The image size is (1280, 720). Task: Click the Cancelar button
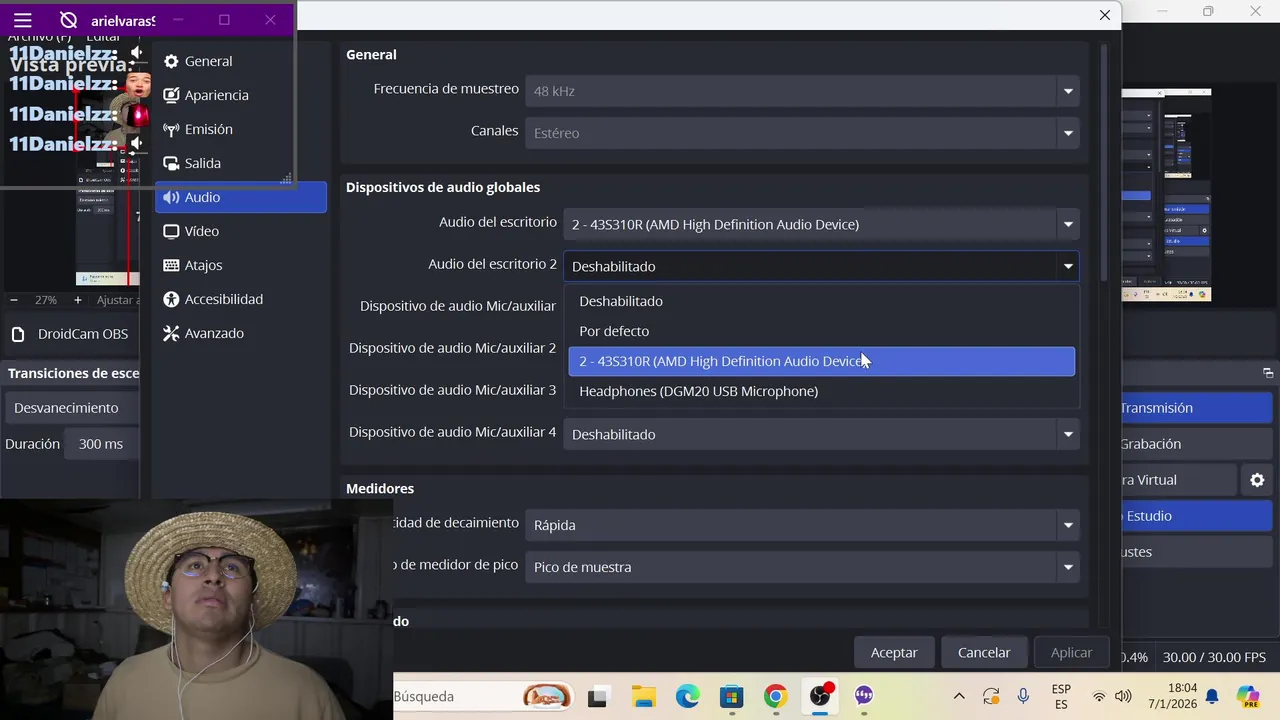pyautogui.click(x=984, y=652)
